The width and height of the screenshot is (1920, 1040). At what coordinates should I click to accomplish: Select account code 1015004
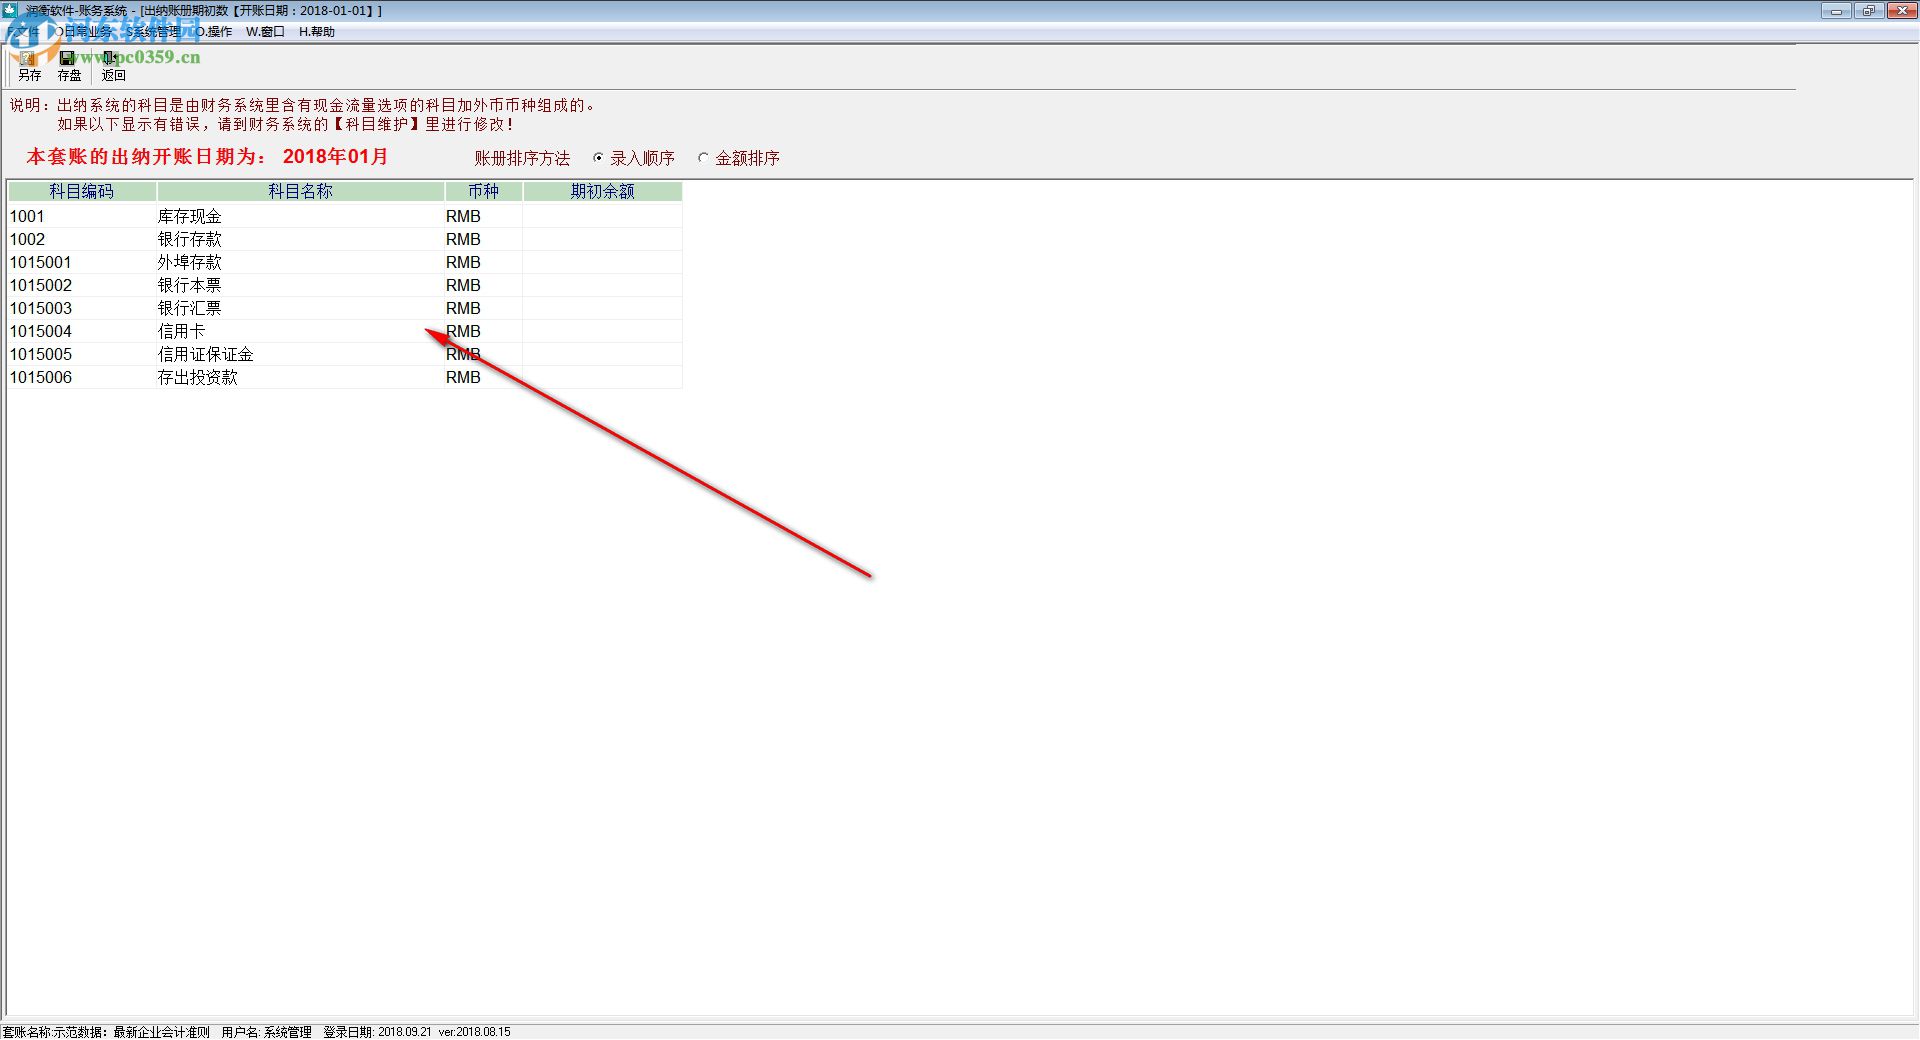(41, 331)
